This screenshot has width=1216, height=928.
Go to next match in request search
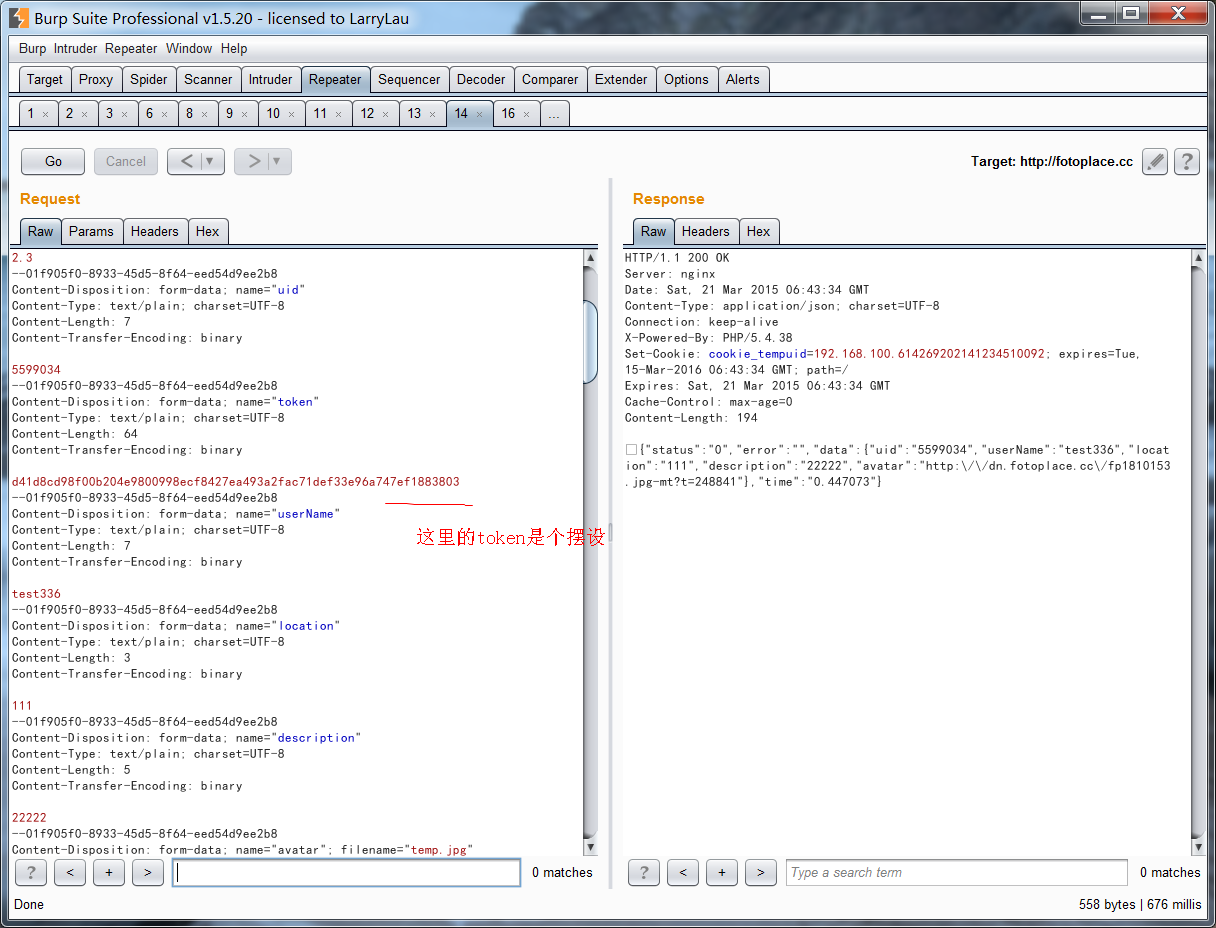coord(148,873)
